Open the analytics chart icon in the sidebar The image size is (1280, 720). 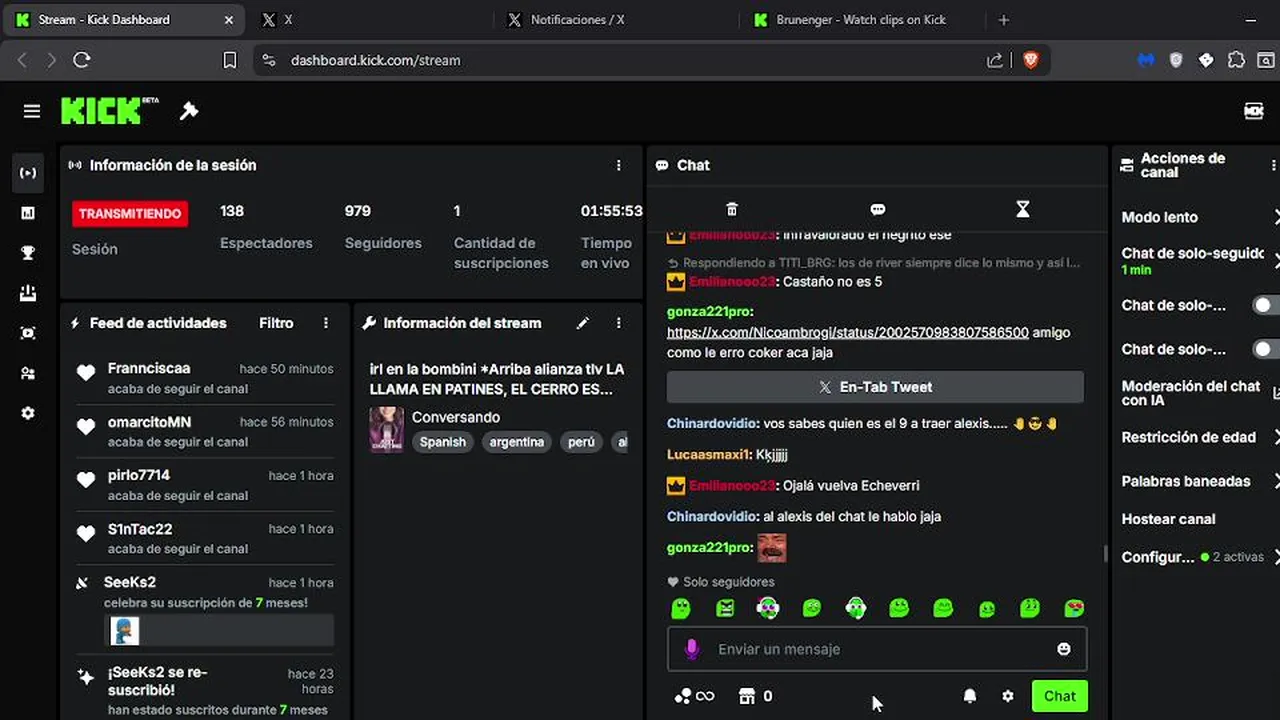pos(28,213)
